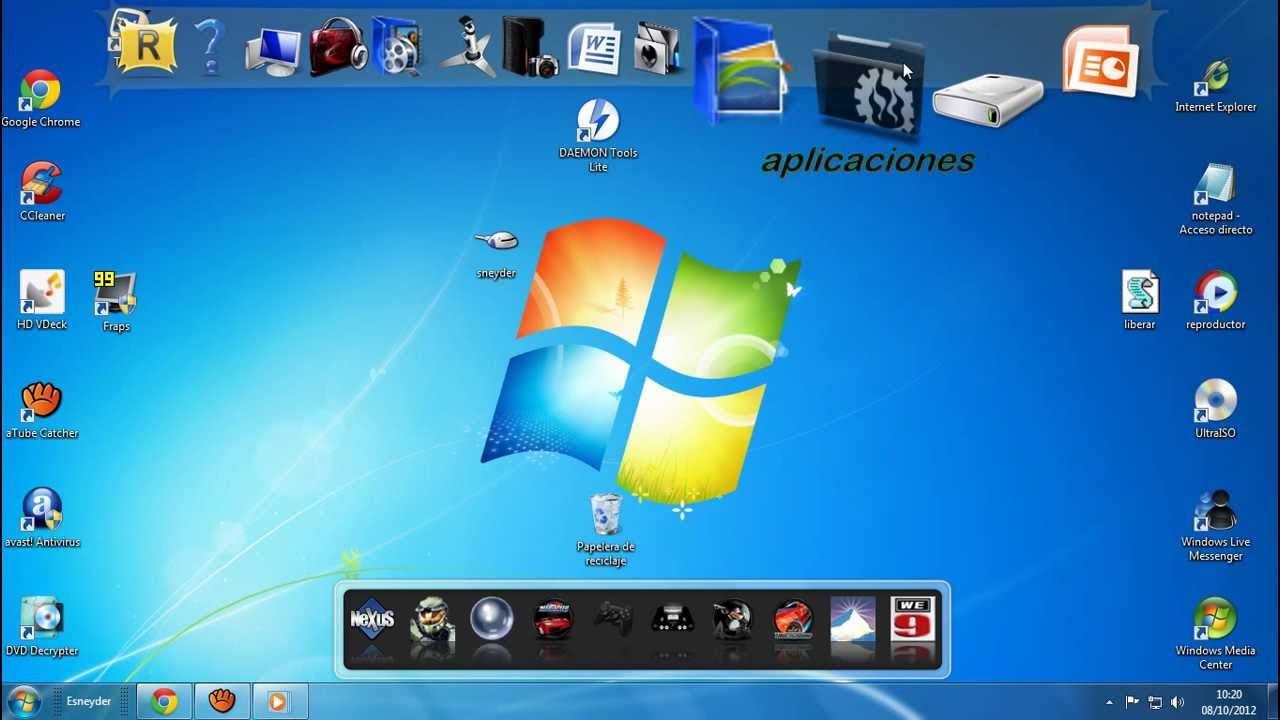
Task: Click the Esneyder toolbar label on taskbar
Action: [88, 702]
